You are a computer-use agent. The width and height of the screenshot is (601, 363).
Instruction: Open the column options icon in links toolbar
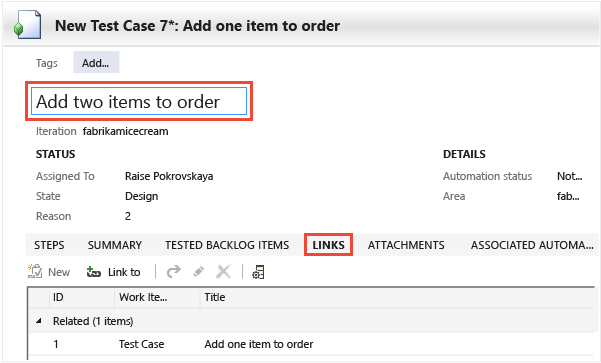click(258, 272)
